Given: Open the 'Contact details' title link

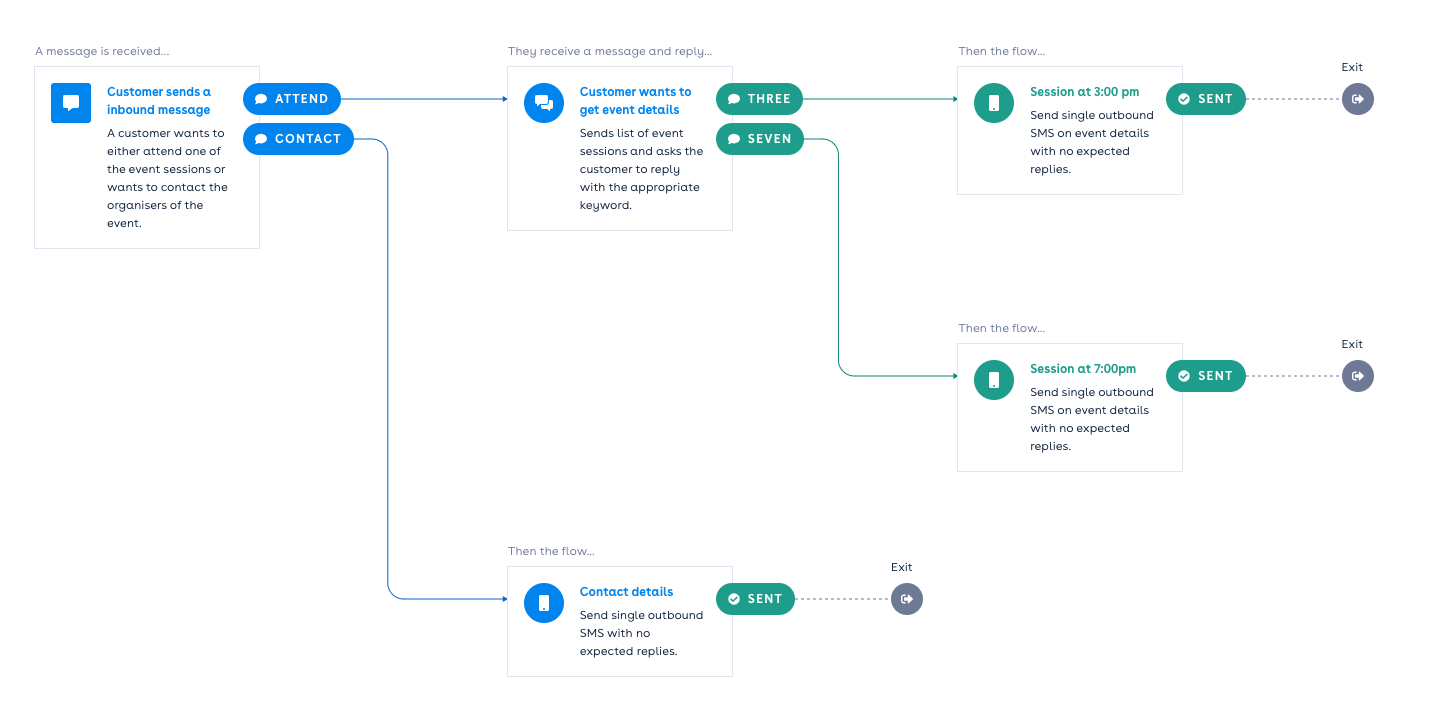Looking at the screenshot, I should [x=626, y=592].
